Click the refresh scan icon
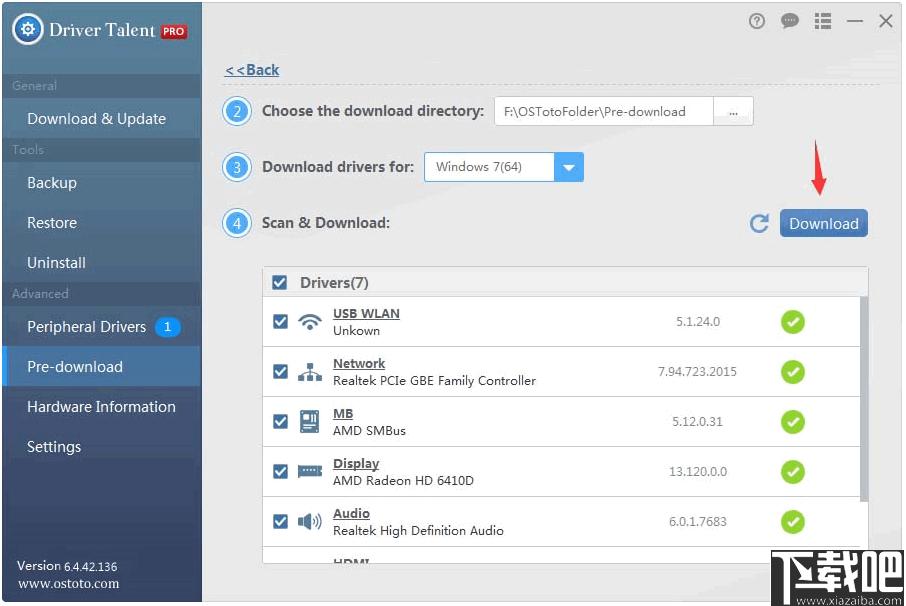The width and height of the screenshot is (906, 606). 759,224
